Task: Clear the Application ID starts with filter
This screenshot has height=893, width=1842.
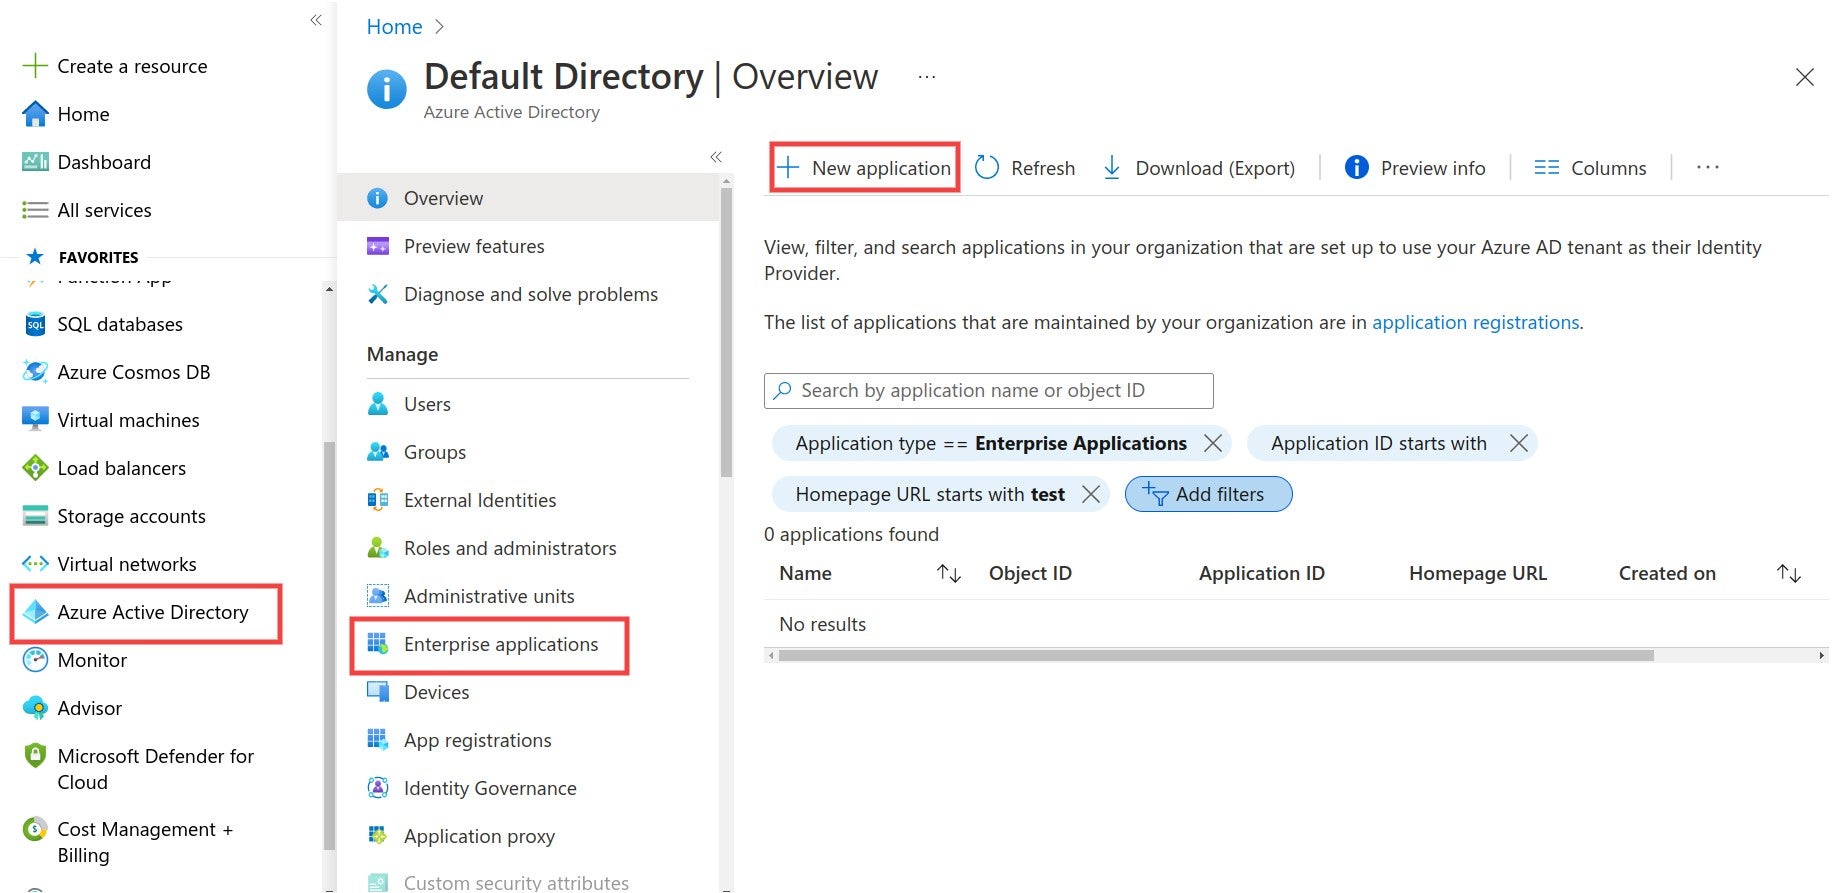Action: (1518, 443)
